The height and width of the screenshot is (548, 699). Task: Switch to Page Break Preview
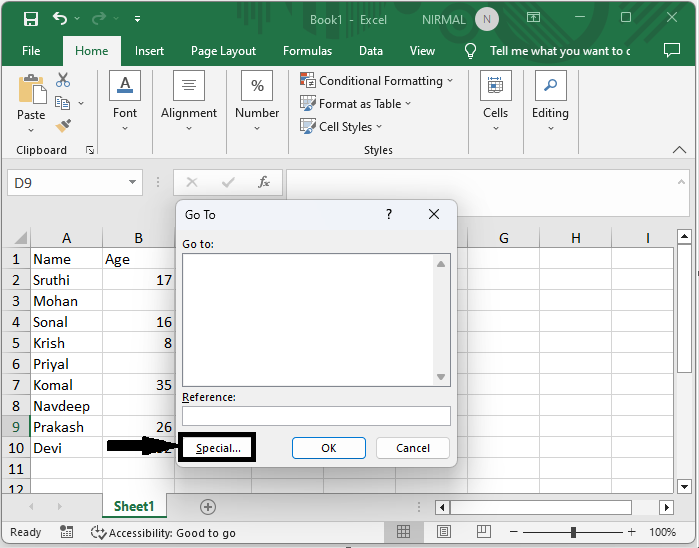pyautogui.click(x=483, y=532)
